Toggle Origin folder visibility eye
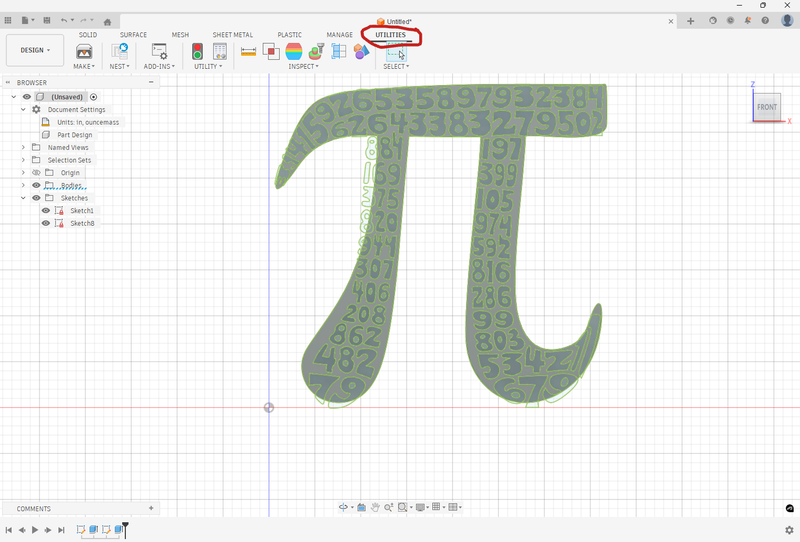This screenshot has width=800, height=542. (36, 173)
